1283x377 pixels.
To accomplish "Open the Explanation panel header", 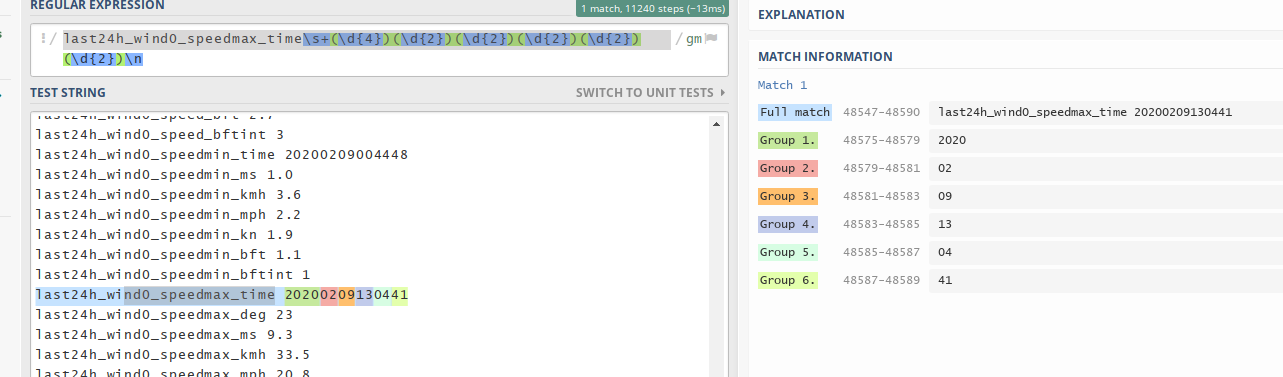I will tap(801, 14).
